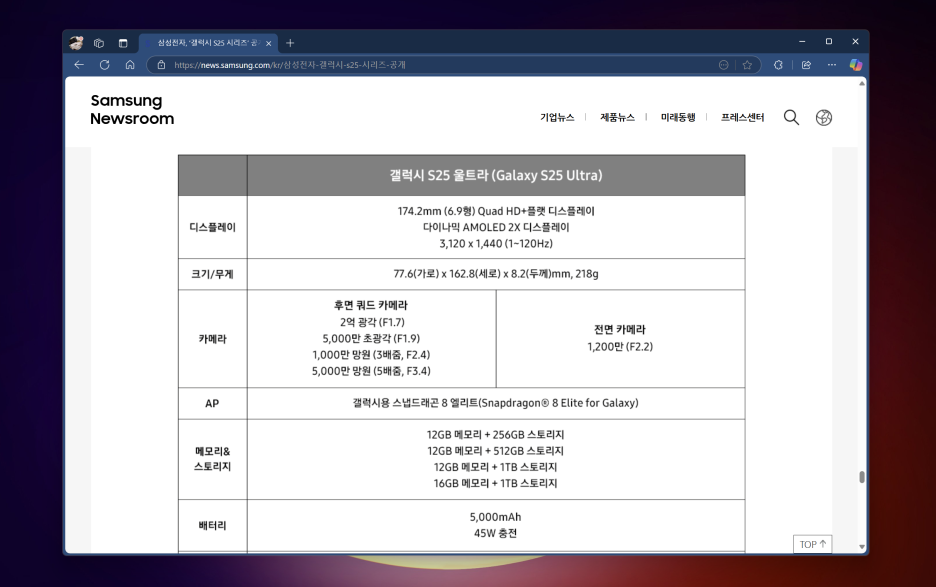Go to the browser home icon

130,64
